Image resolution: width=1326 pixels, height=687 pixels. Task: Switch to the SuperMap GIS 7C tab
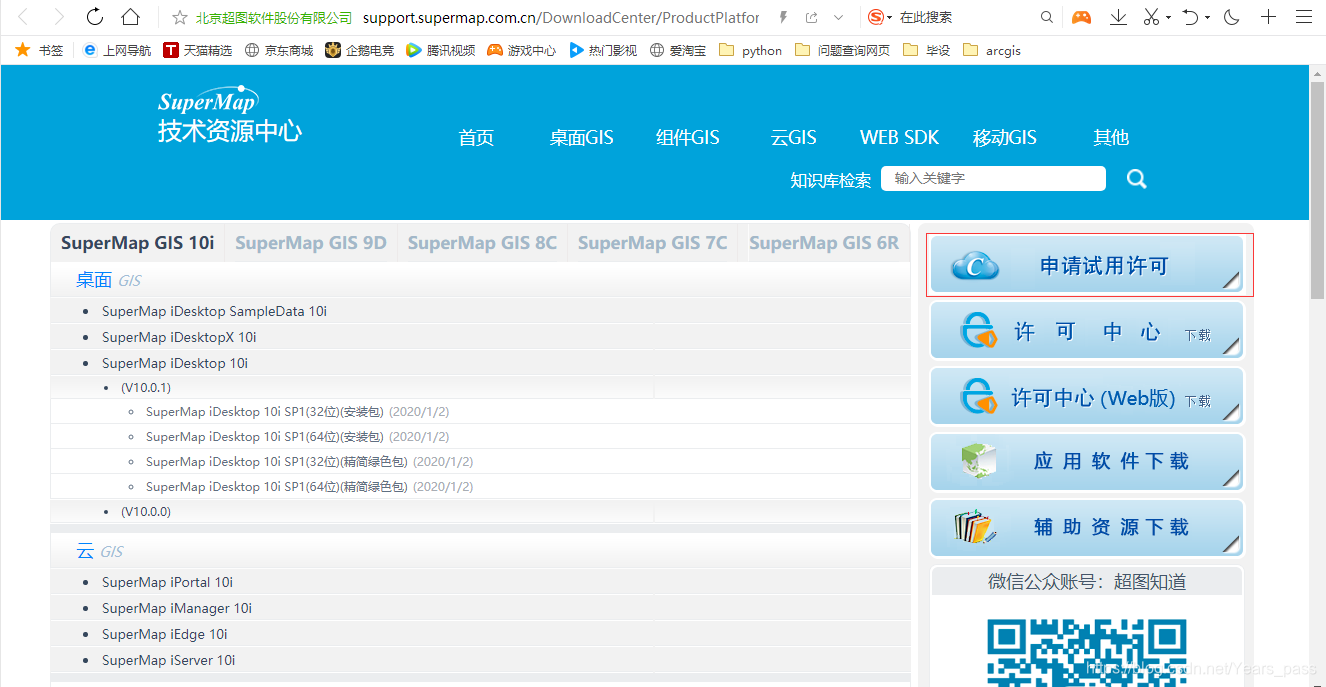[653, 243]
